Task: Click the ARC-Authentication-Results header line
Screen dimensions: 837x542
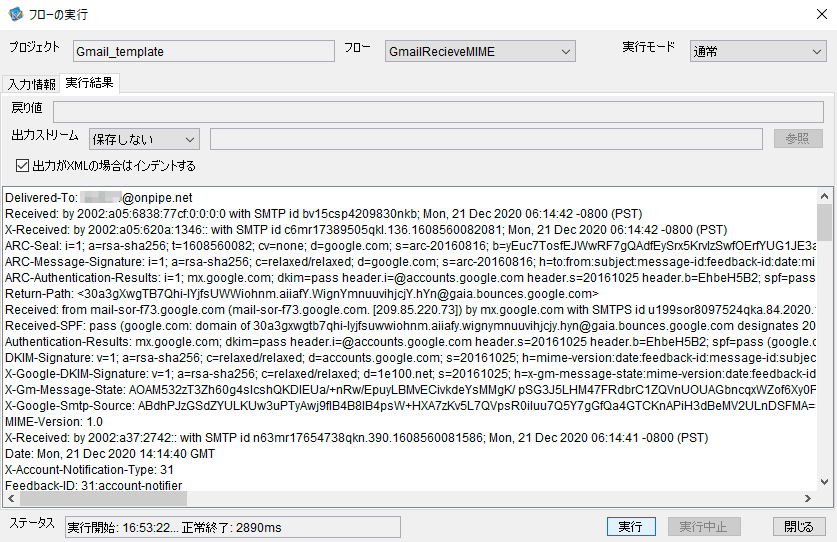Action: pyautogui.click(x=410, y=278)
